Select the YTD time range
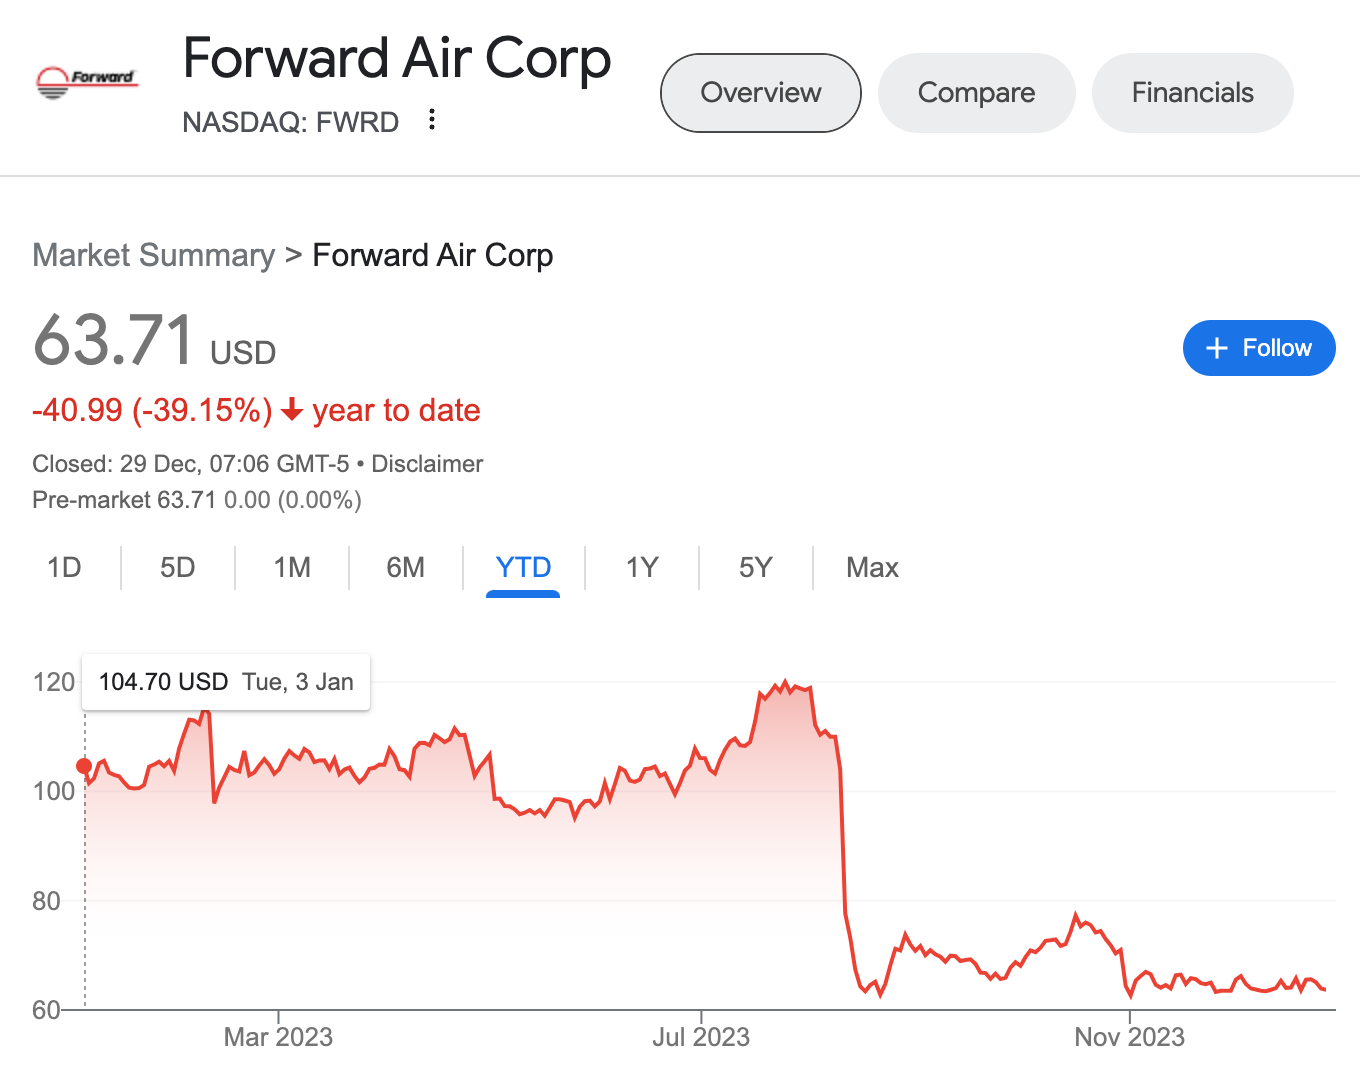This screenshot has height=1068, width=1360. pyautogui.click(x=523, y=568)
